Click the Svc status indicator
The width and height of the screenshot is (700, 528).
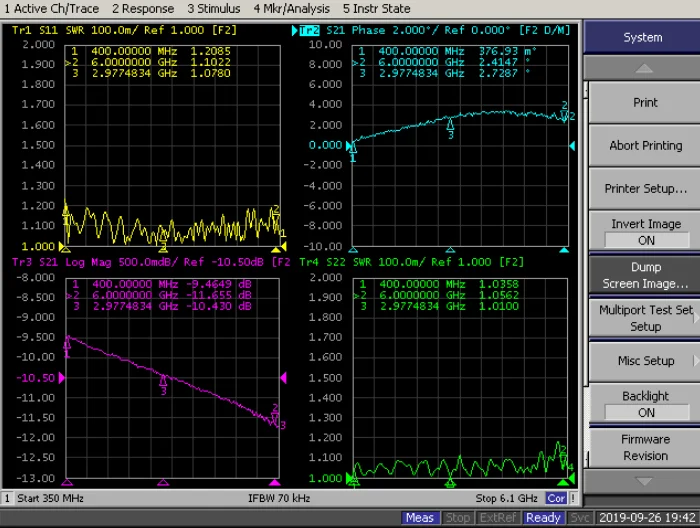580,518
